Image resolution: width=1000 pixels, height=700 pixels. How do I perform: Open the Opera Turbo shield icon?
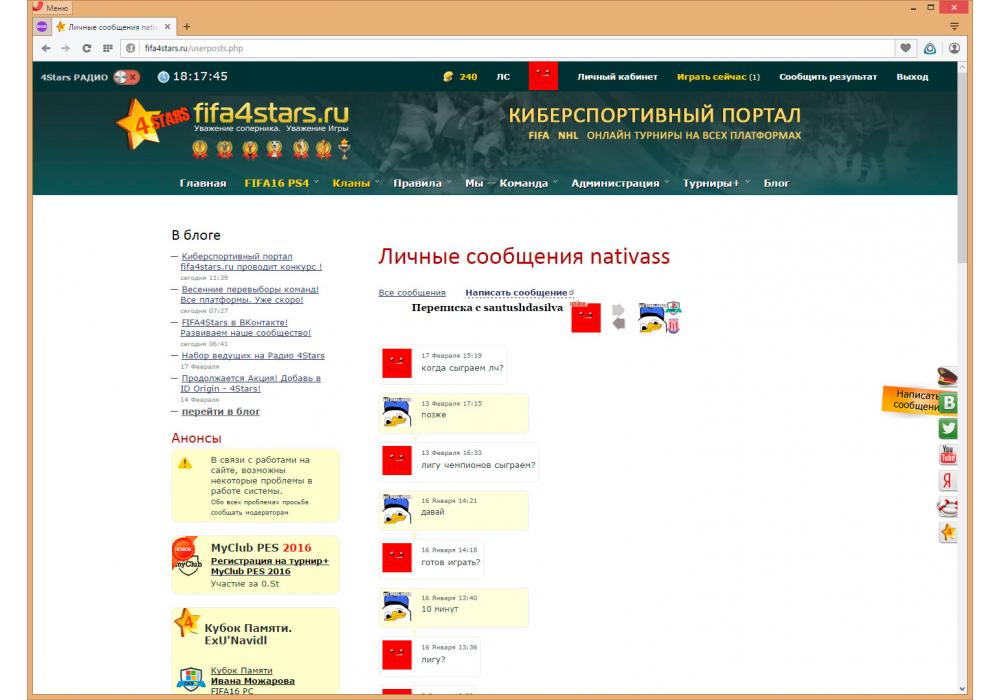point(930,48)
